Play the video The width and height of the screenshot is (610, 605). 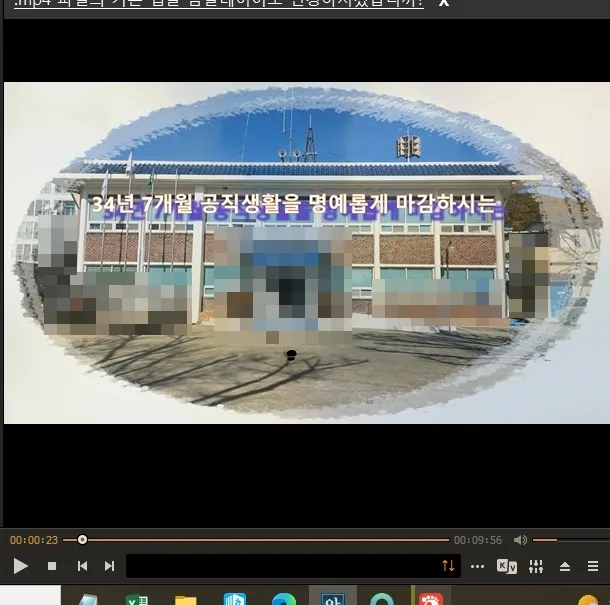[x=20, y=566]
